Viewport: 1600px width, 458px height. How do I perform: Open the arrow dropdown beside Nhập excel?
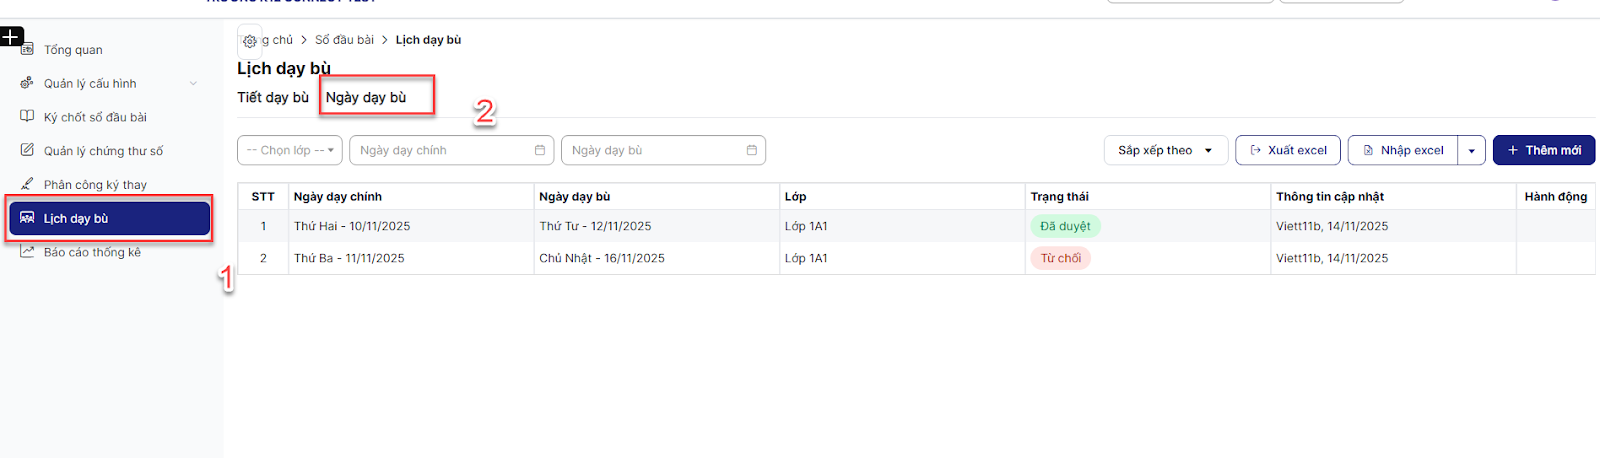tap(1471, 151)
